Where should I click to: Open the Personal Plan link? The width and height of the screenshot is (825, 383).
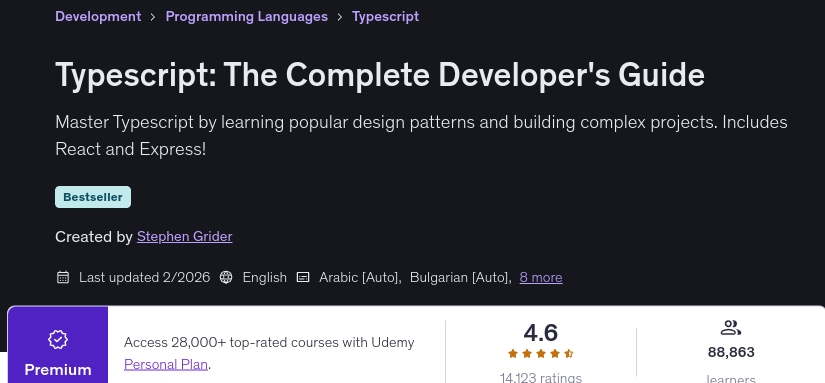[x=166, y=364]
